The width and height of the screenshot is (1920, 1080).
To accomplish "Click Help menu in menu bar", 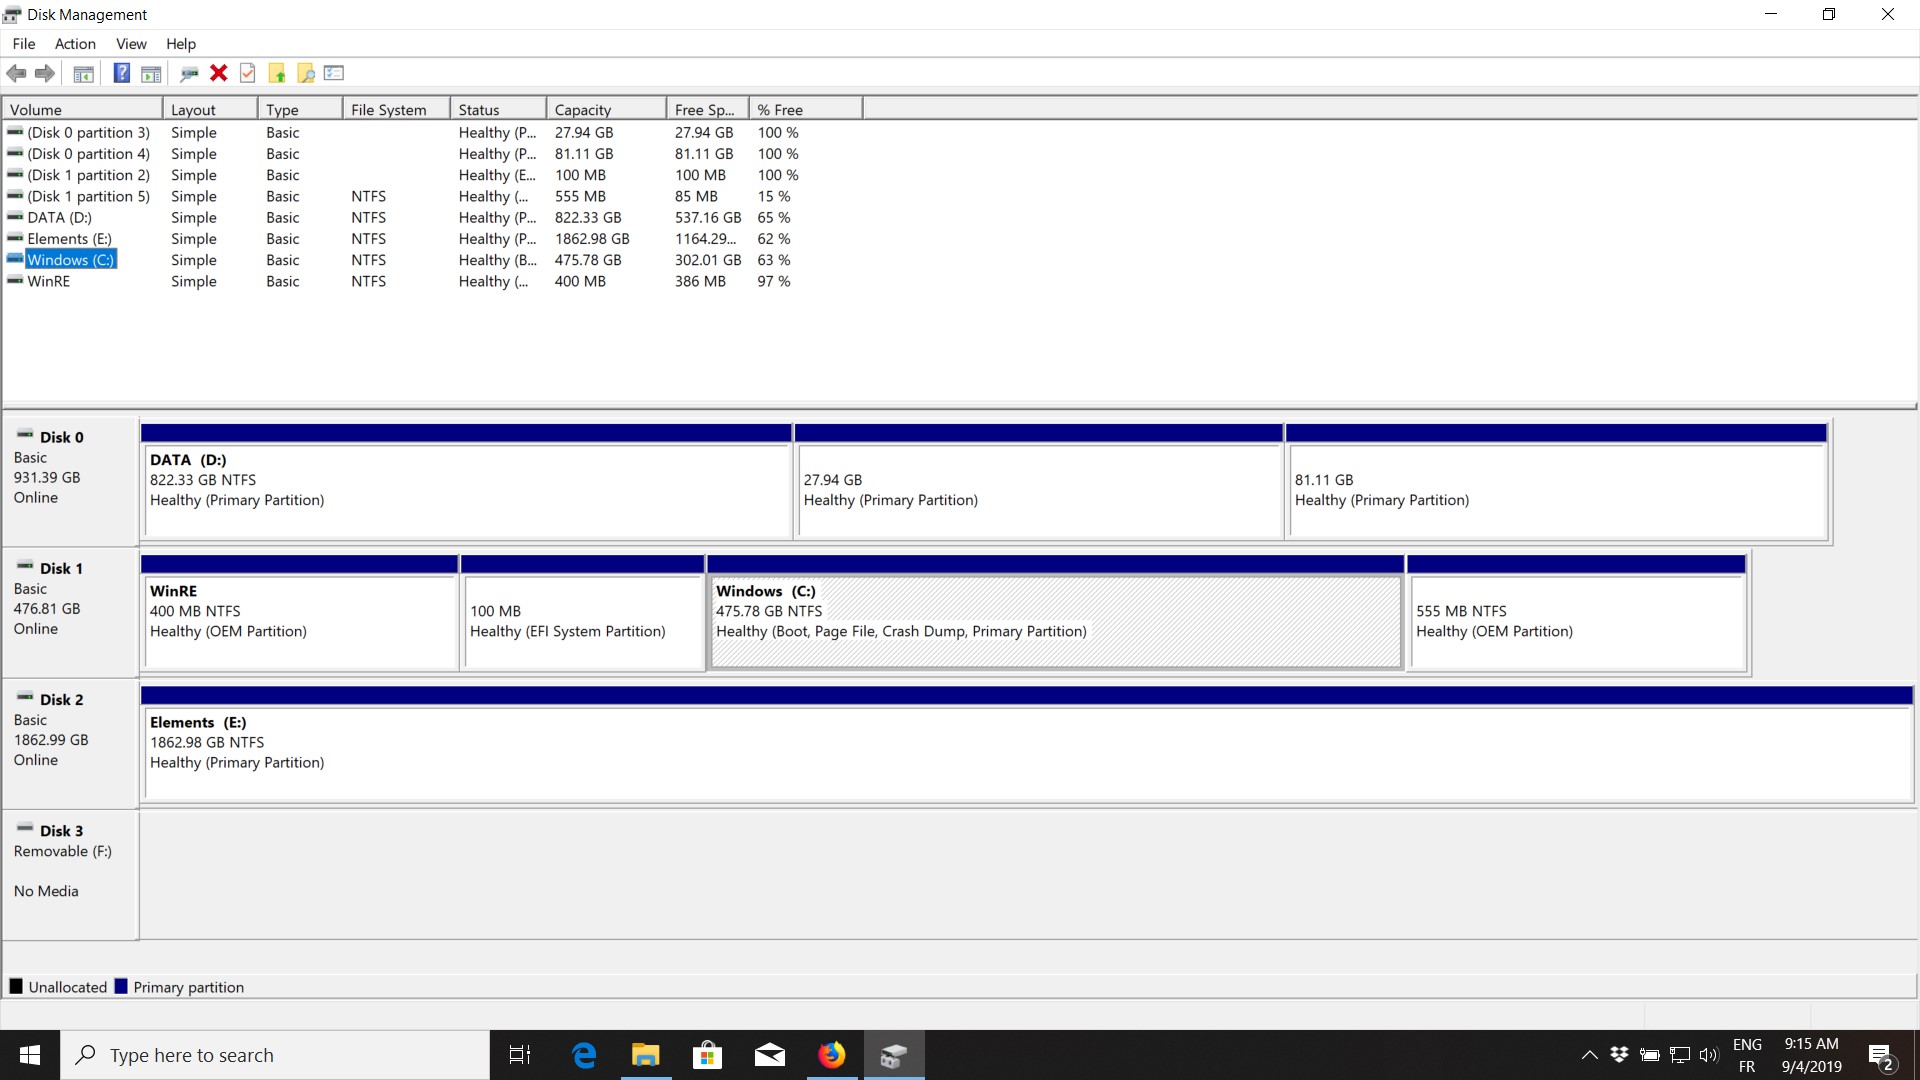I will [179, 44].
